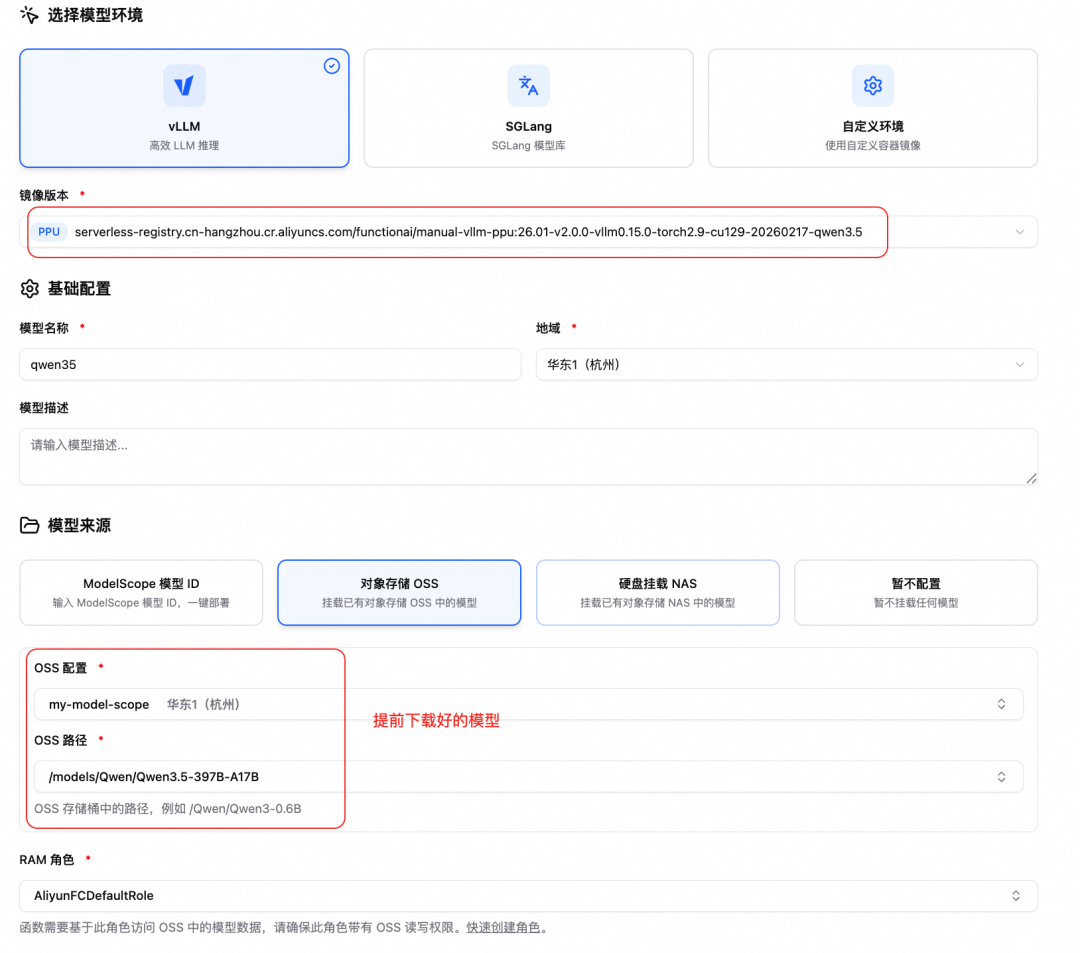Expand the 地域 region dropdown
The height and width of the screenshot is (953, 1080).
click(x=1018, y=364)
